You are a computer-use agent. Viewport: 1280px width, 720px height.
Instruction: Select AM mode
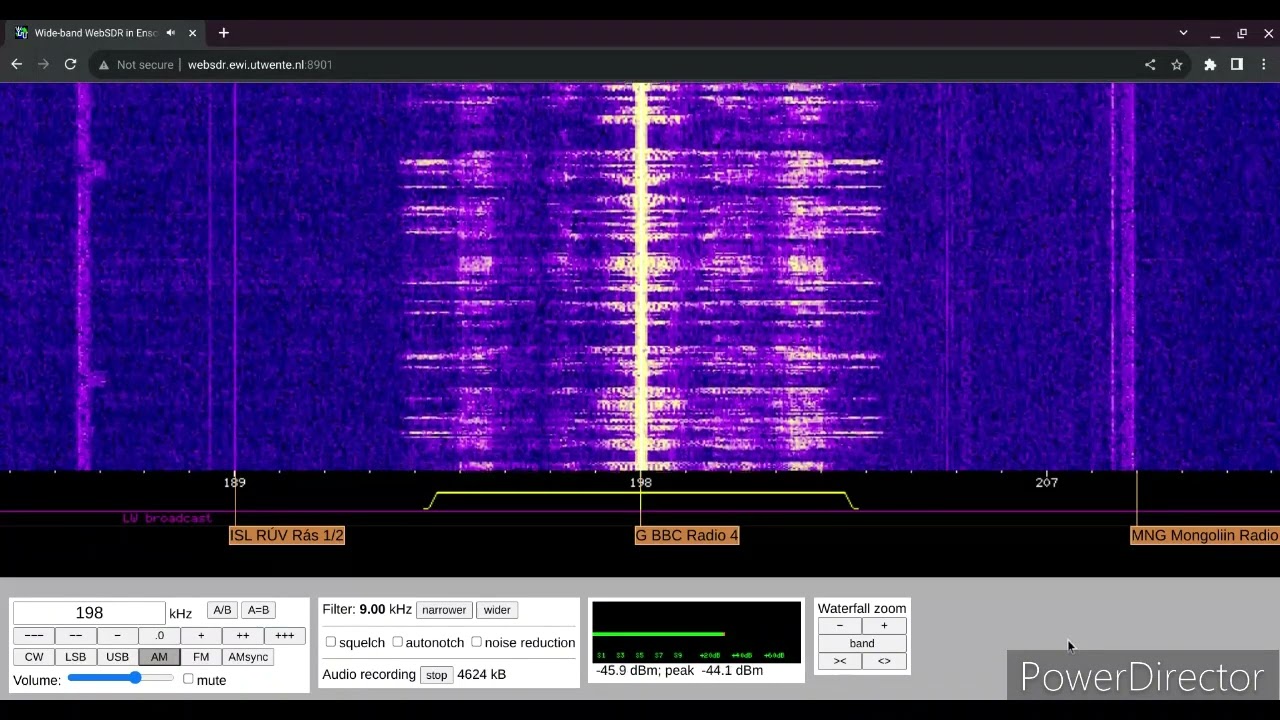tap(159, 657)
